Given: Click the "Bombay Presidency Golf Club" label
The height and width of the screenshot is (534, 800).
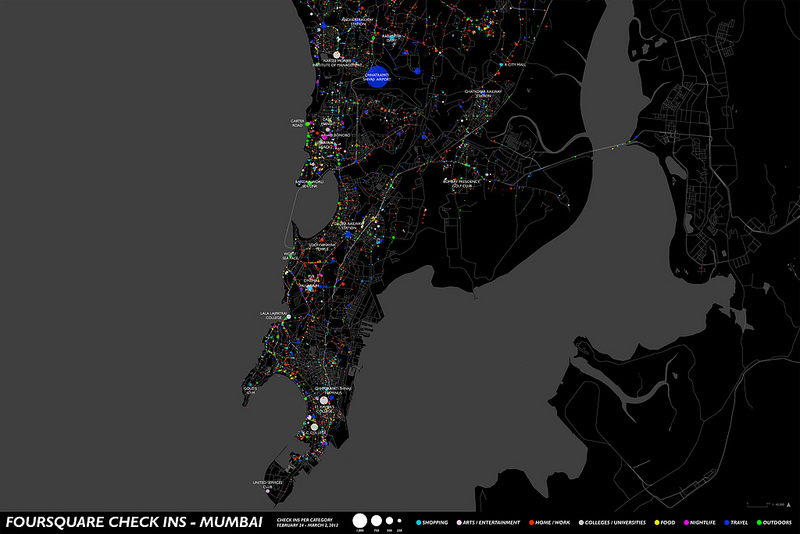Looking at the screenshot, I should click(x=462, y=184).
